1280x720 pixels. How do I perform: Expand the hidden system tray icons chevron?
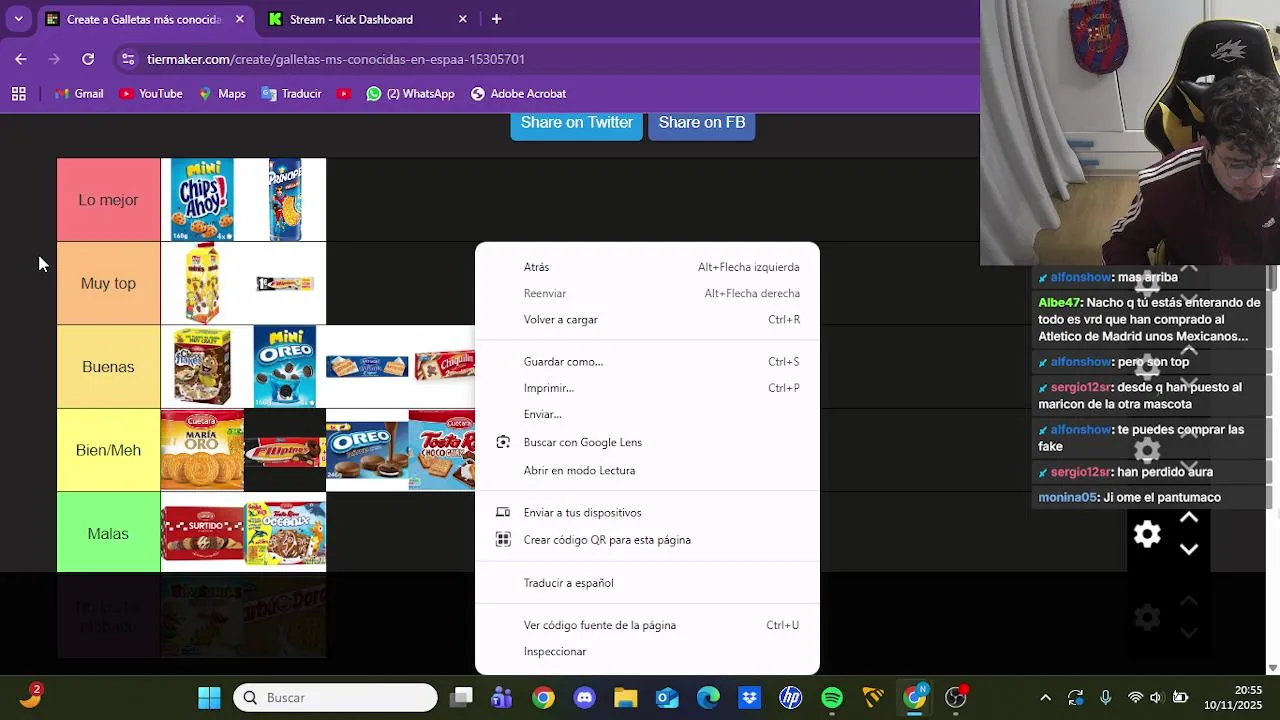(1045, 698)
